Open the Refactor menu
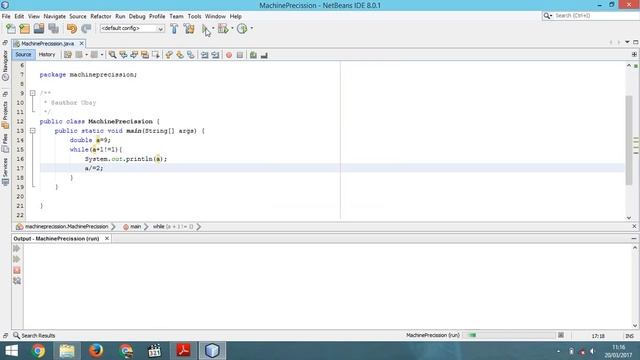The image size is (640, 360). (101, 16)
